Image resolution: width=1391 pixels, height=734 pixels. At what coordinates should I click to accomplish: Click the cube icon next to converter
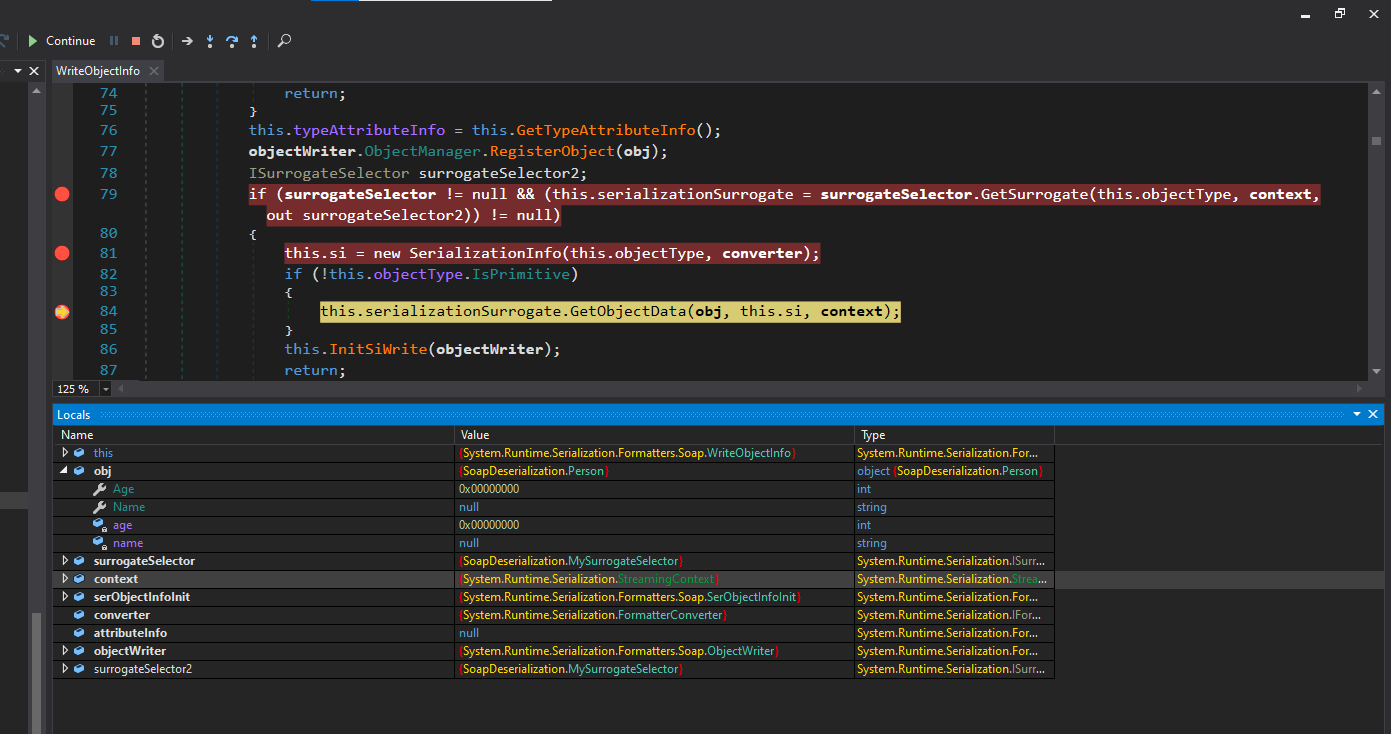pyautogui.click(x=81, y=615)
